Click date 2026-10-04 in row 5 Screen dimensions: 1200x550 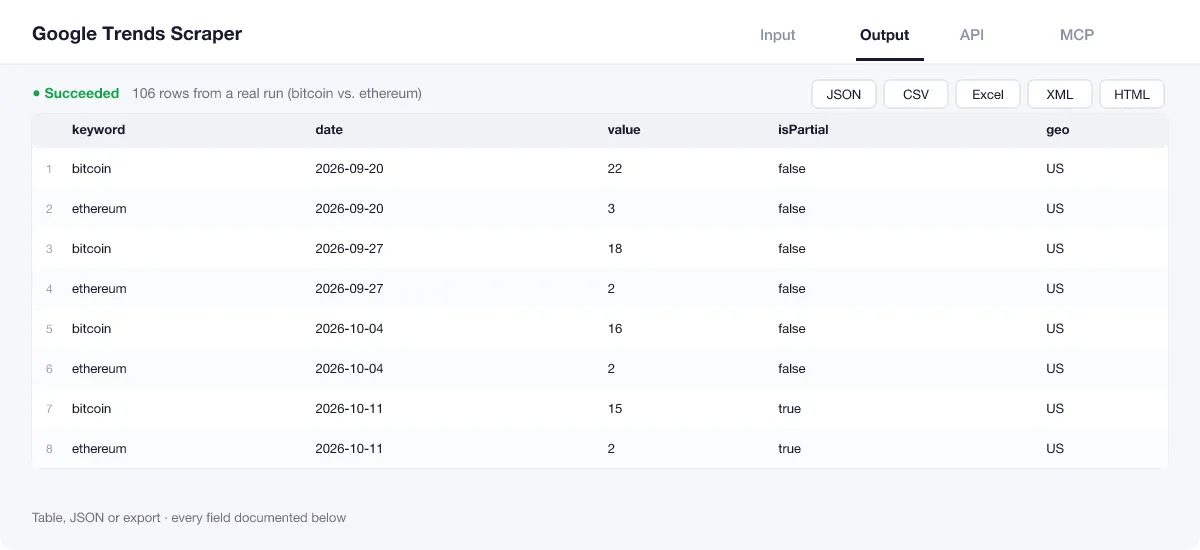coord(349,329)
